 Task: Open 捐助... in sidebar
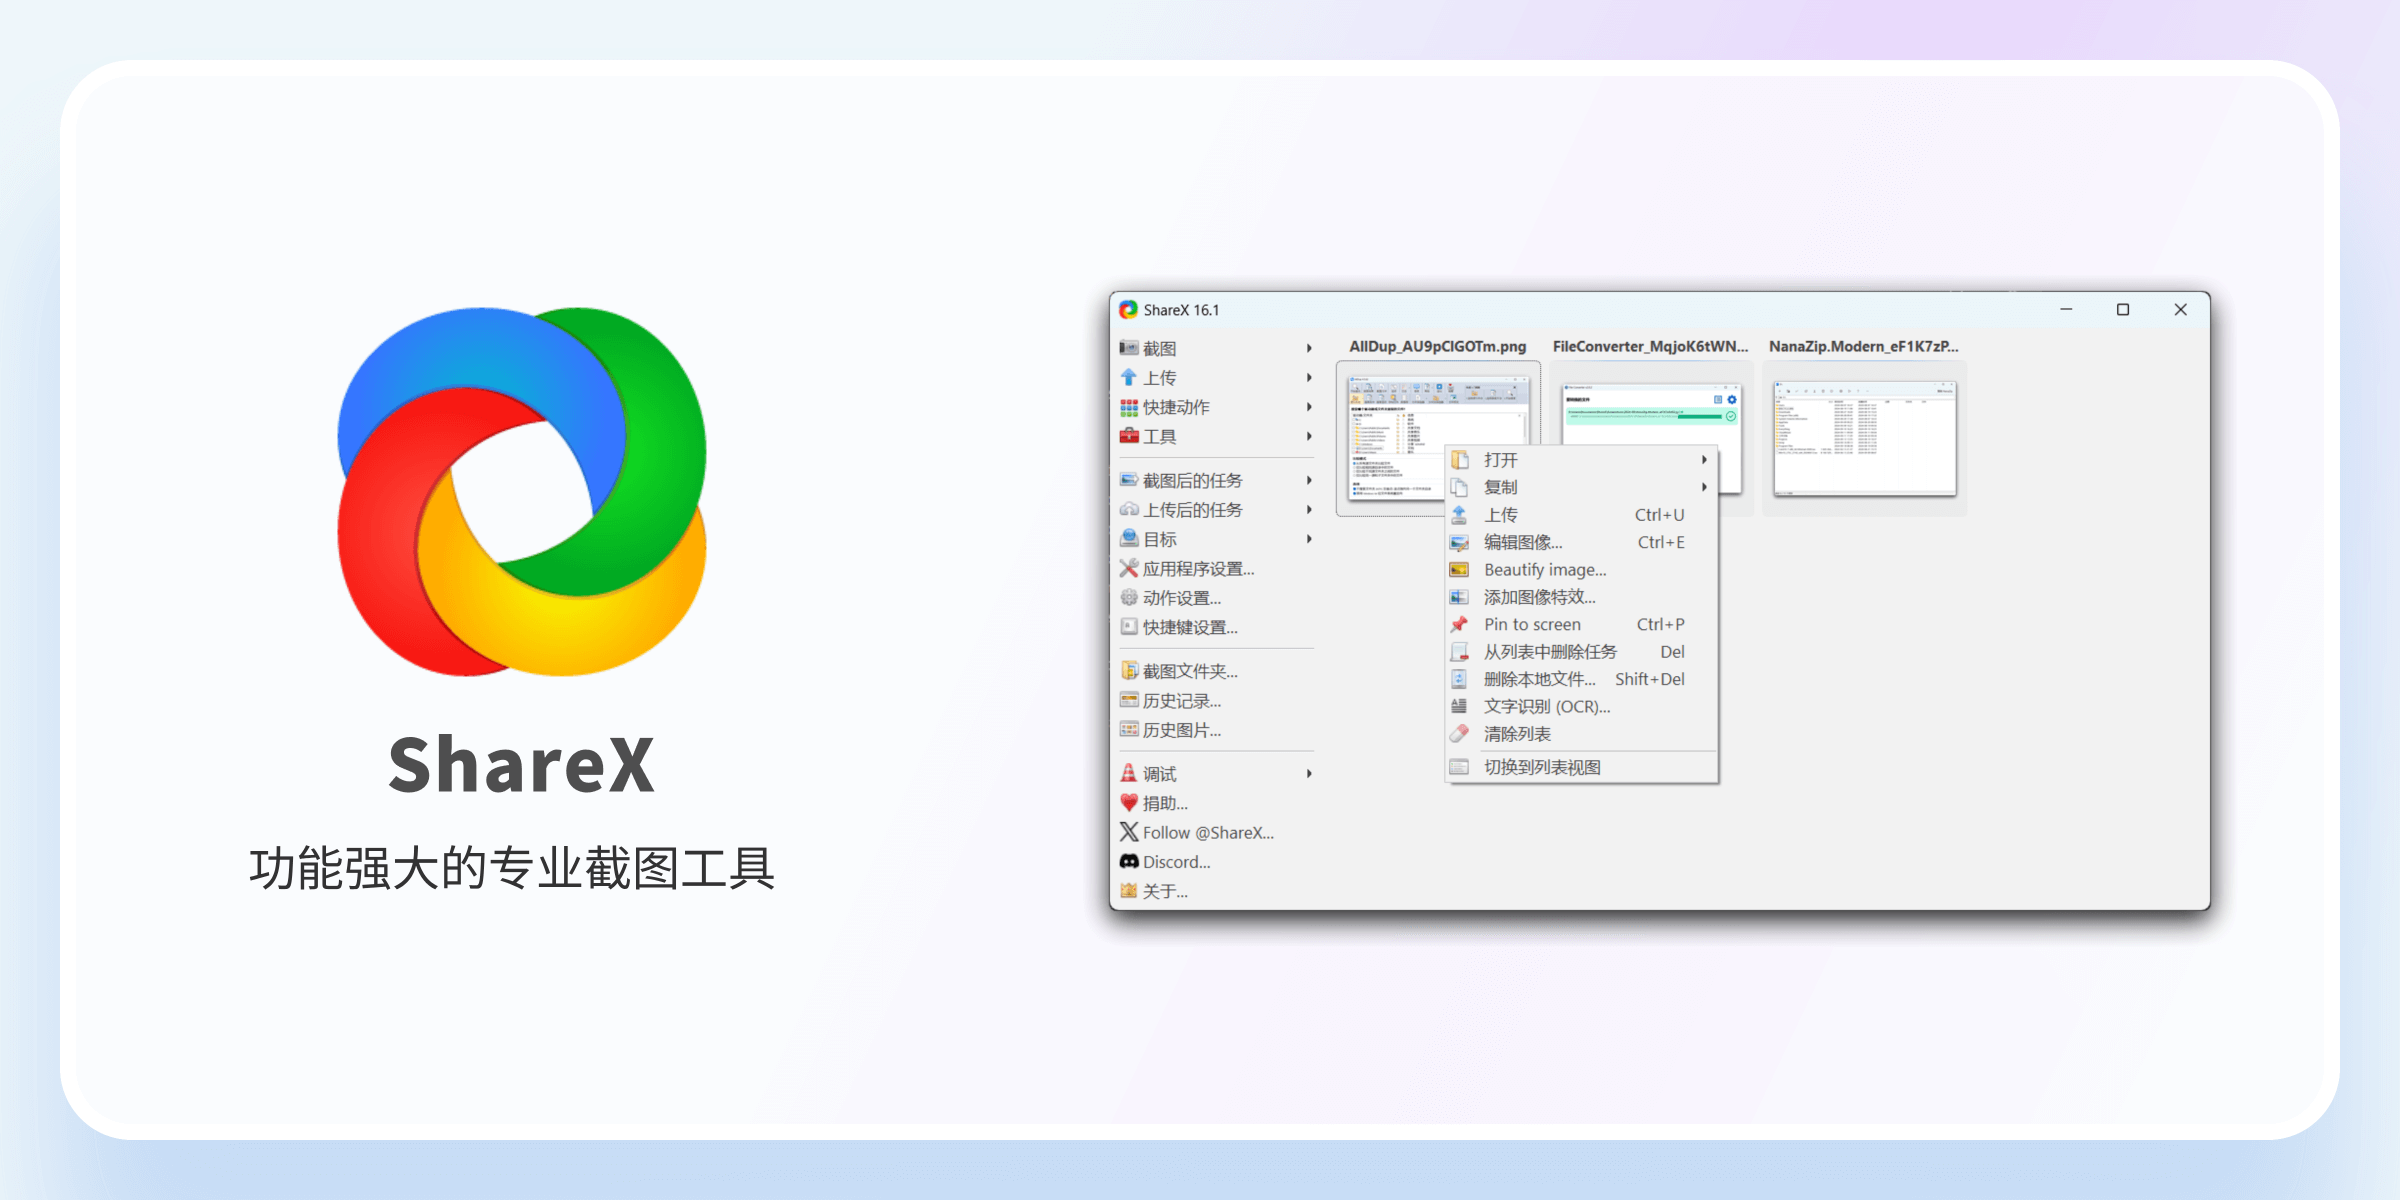[1216, 803]
